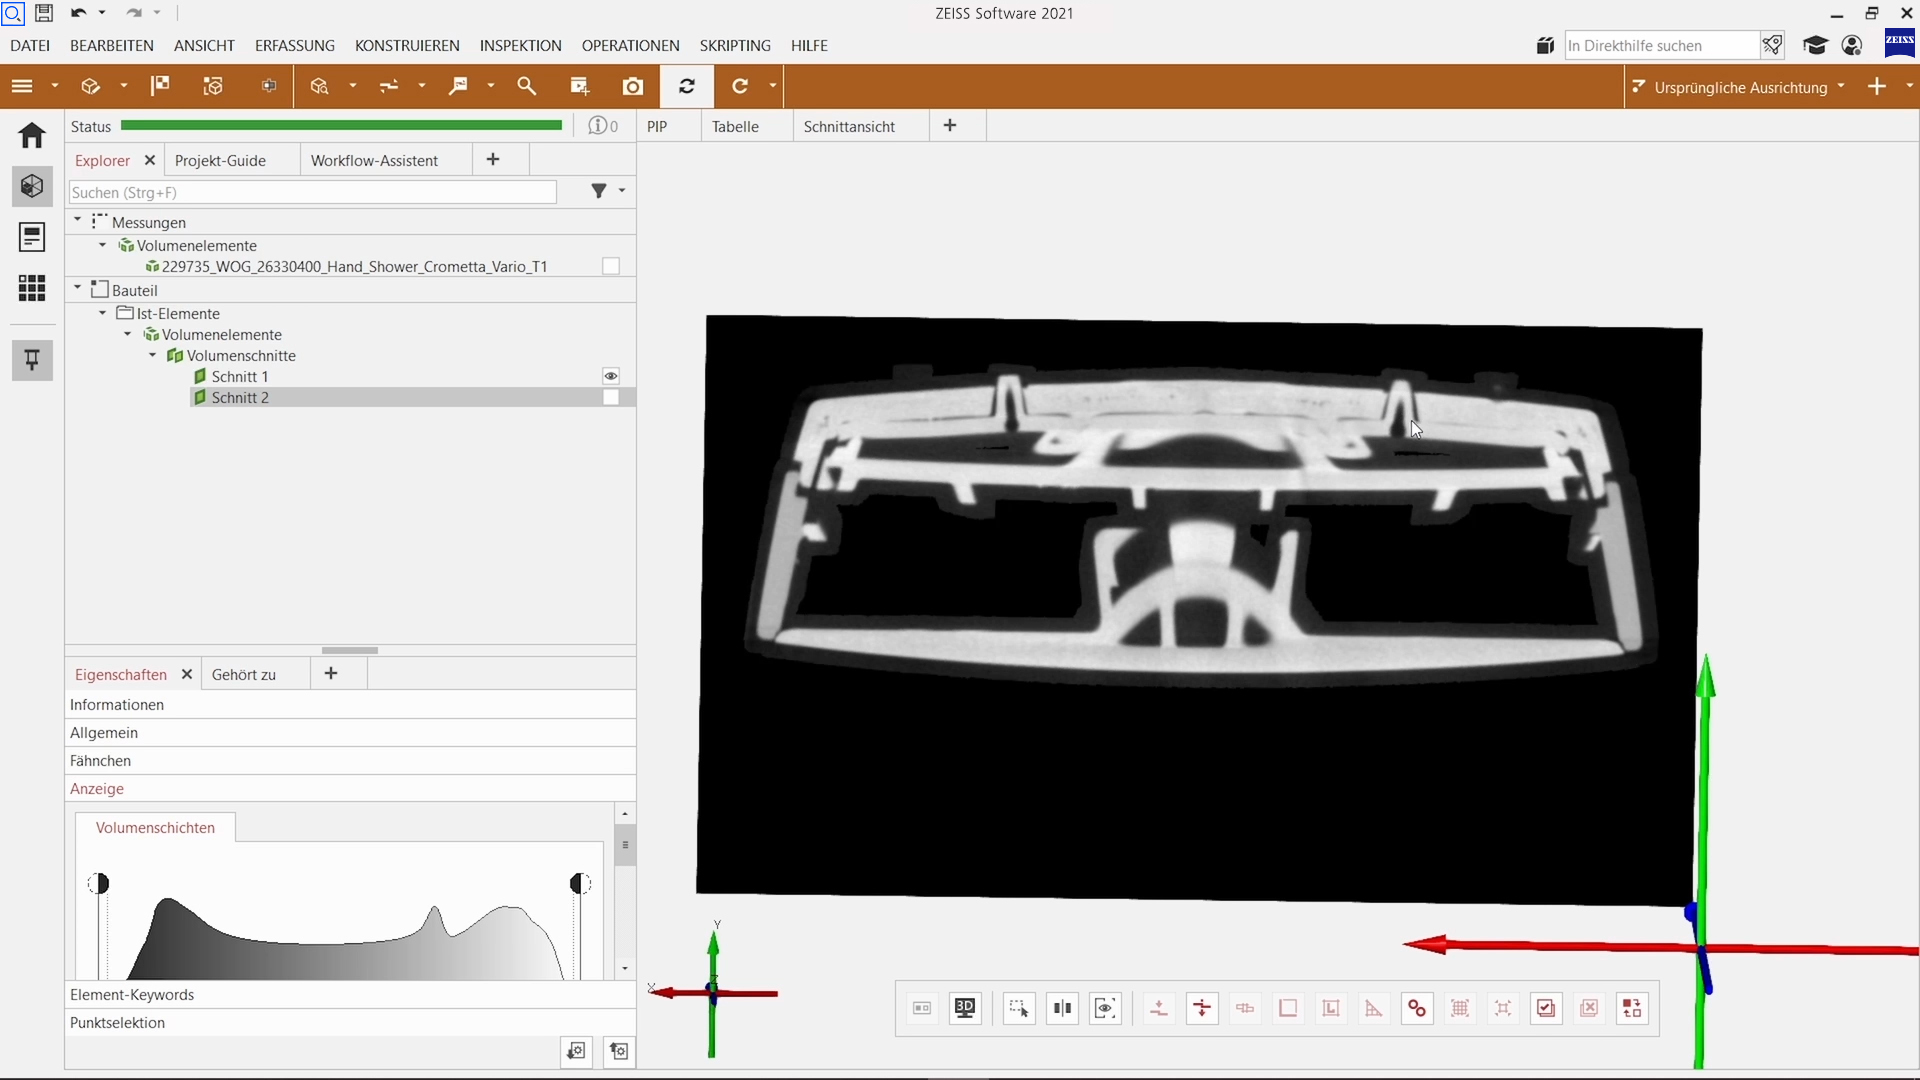Open the INSPEKTION menu

click(x=520, y=46)
